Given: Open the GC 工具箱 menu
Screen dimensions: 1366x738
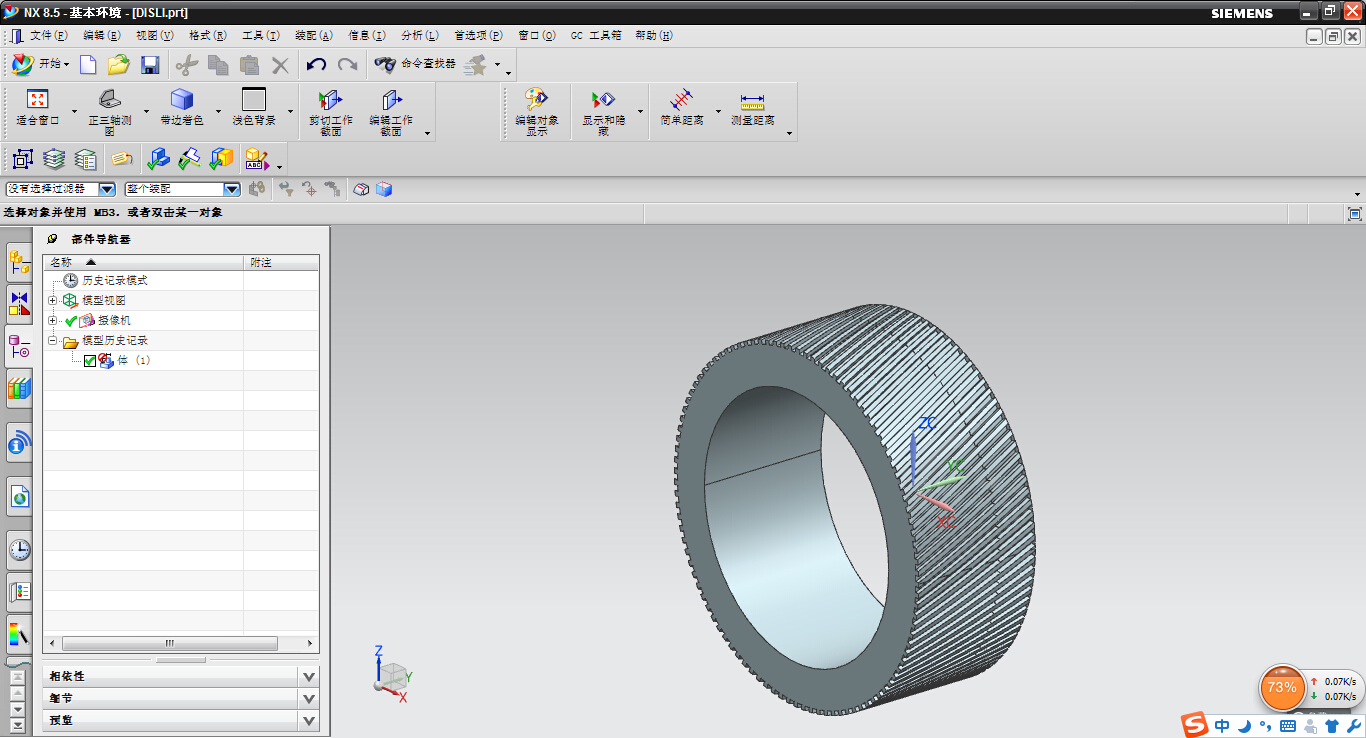Looking at the screenshot, I should (x=596, y=35).
